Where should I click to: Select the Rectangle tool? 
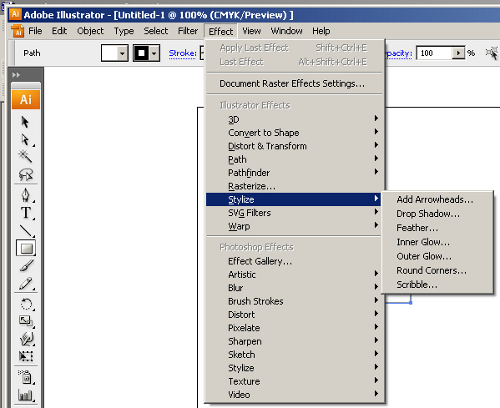(x=26, y=248)
